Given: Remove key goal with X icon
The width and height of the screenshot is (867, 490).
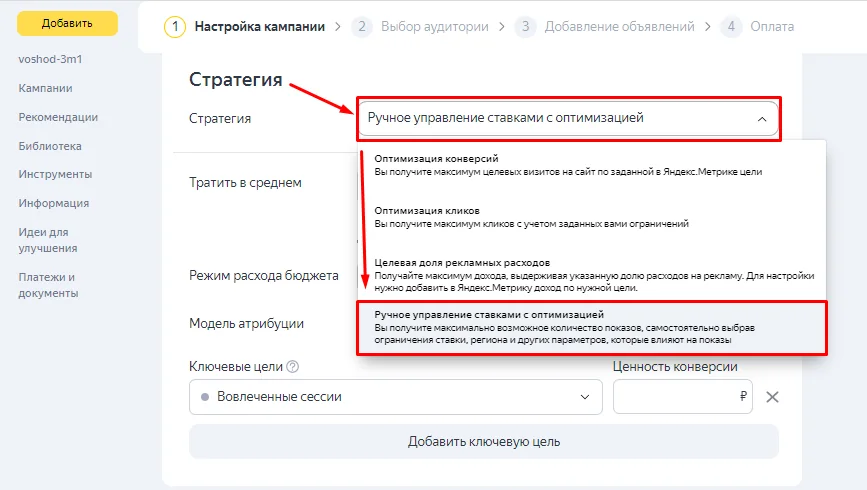Looking at the screenshot, I should (772, 397).
